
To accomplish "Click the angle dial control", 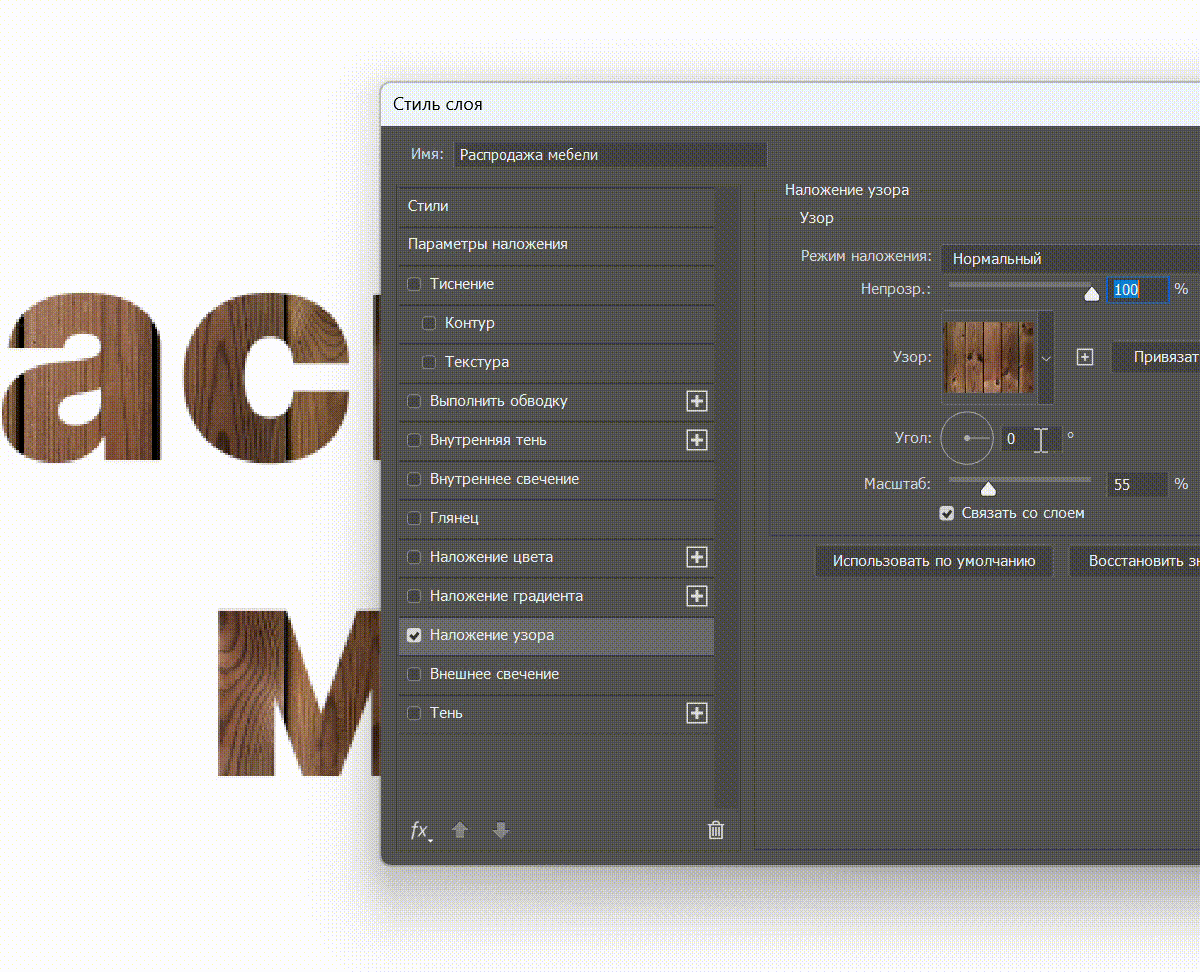I will coord(967,438).
